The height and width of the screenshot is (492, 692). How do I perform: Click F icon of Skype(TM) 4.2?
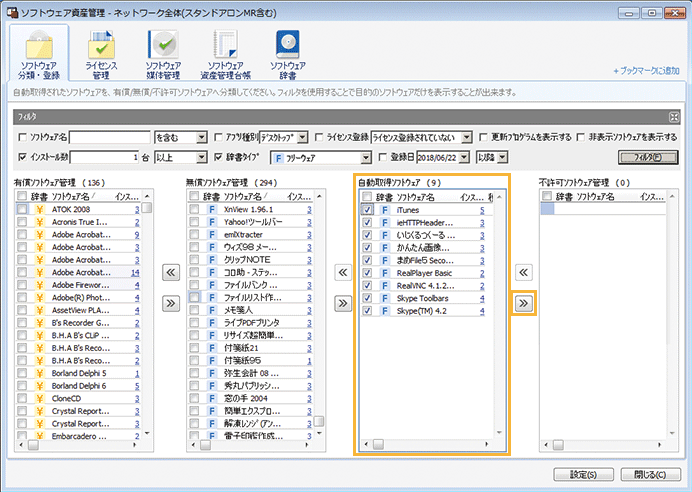(385, 311)
